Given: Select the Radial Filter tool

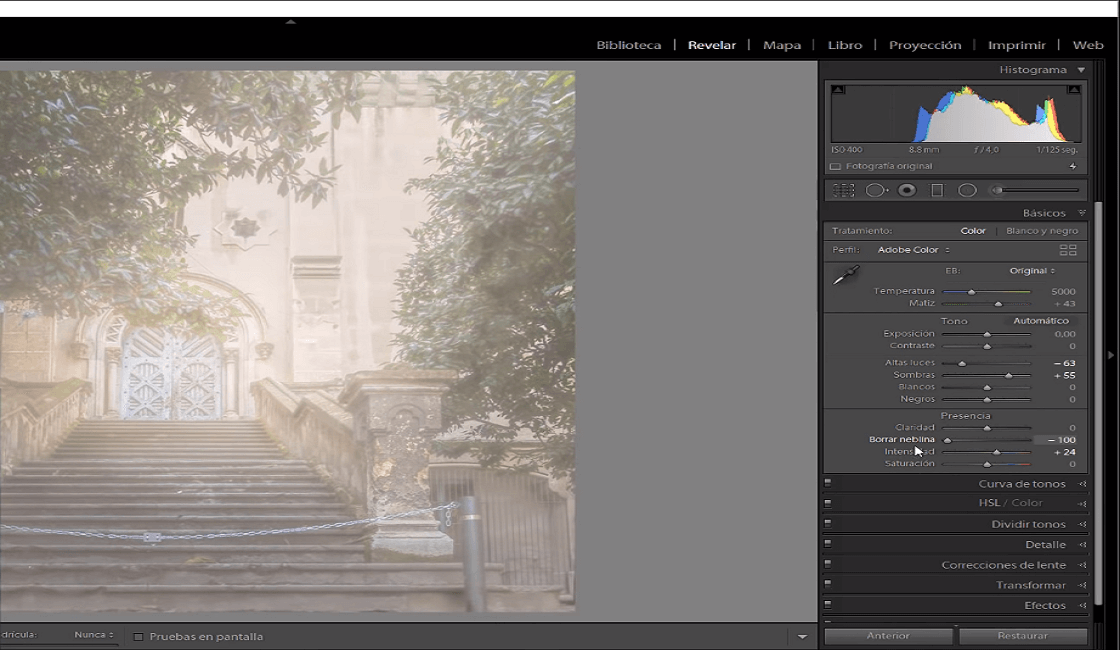Looking at the screenshot, I should (x=967, y=191).
